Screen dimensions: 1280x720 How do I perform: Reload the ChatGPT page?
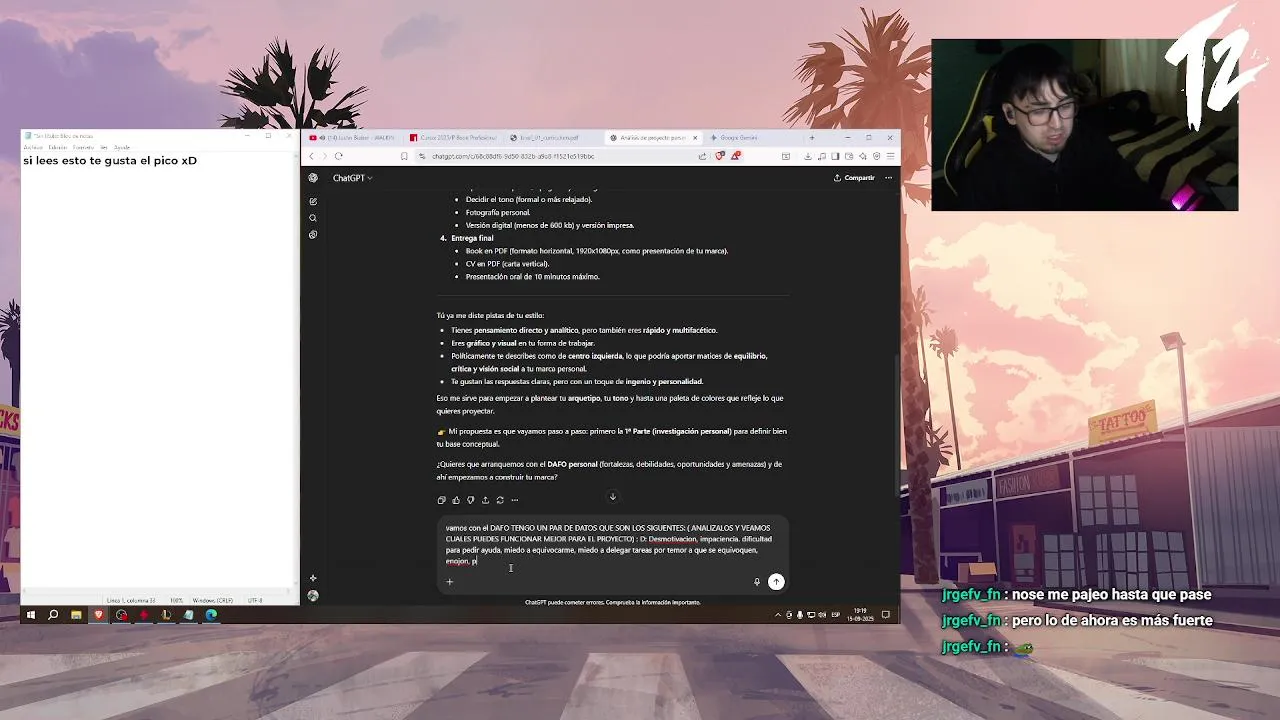(338, 156)
